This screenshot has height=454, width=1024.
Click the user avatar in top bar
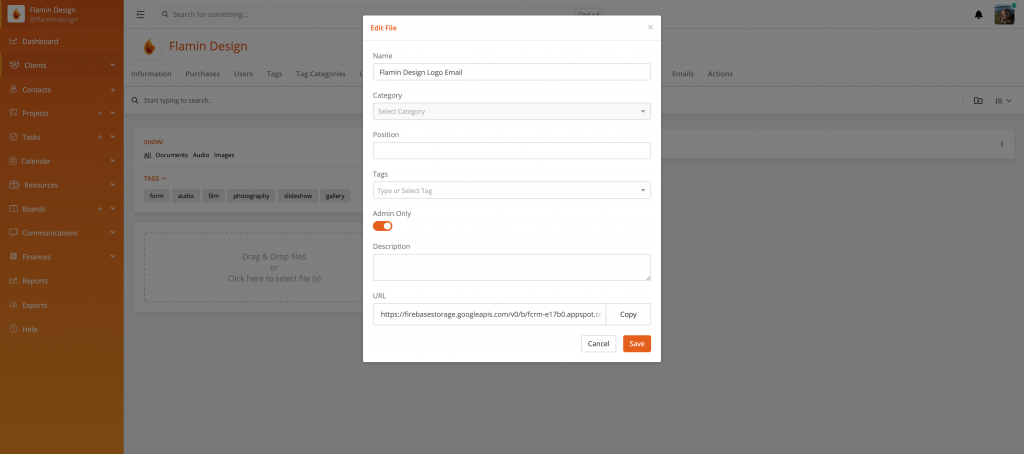(1004, 14)
